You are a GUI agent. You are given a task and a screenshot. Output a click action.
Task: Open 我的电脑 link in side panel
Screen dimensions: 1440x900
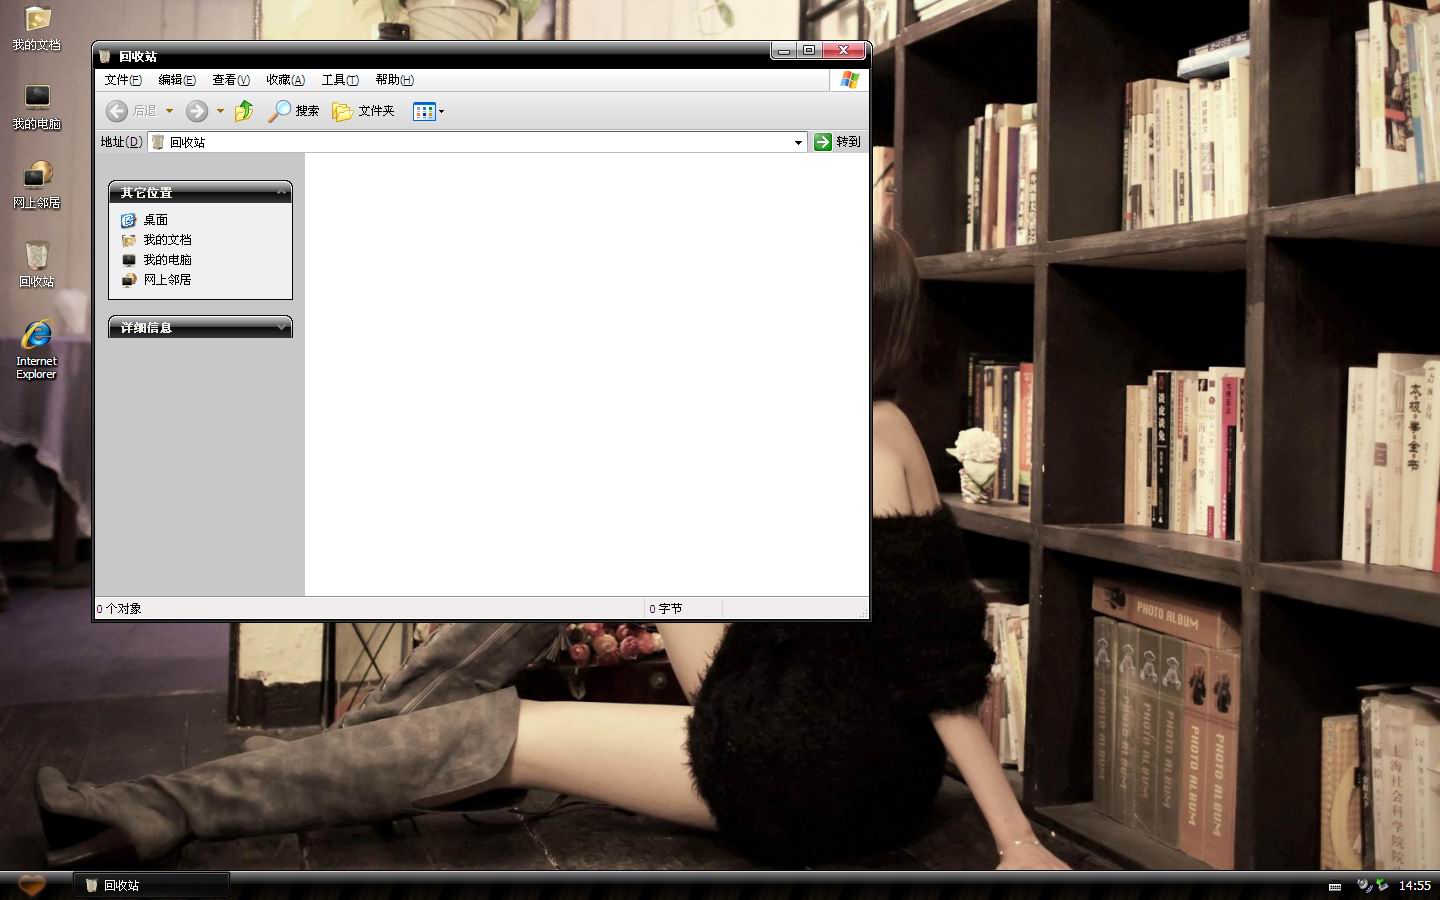pyautogui.click(x=167, y=260)
